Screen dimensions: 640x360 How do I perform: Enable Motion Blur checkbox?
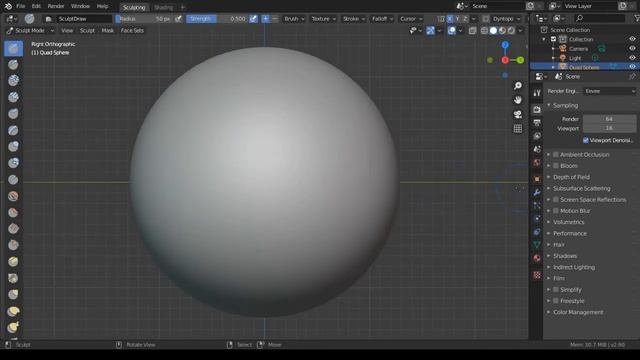click(556, 211)
